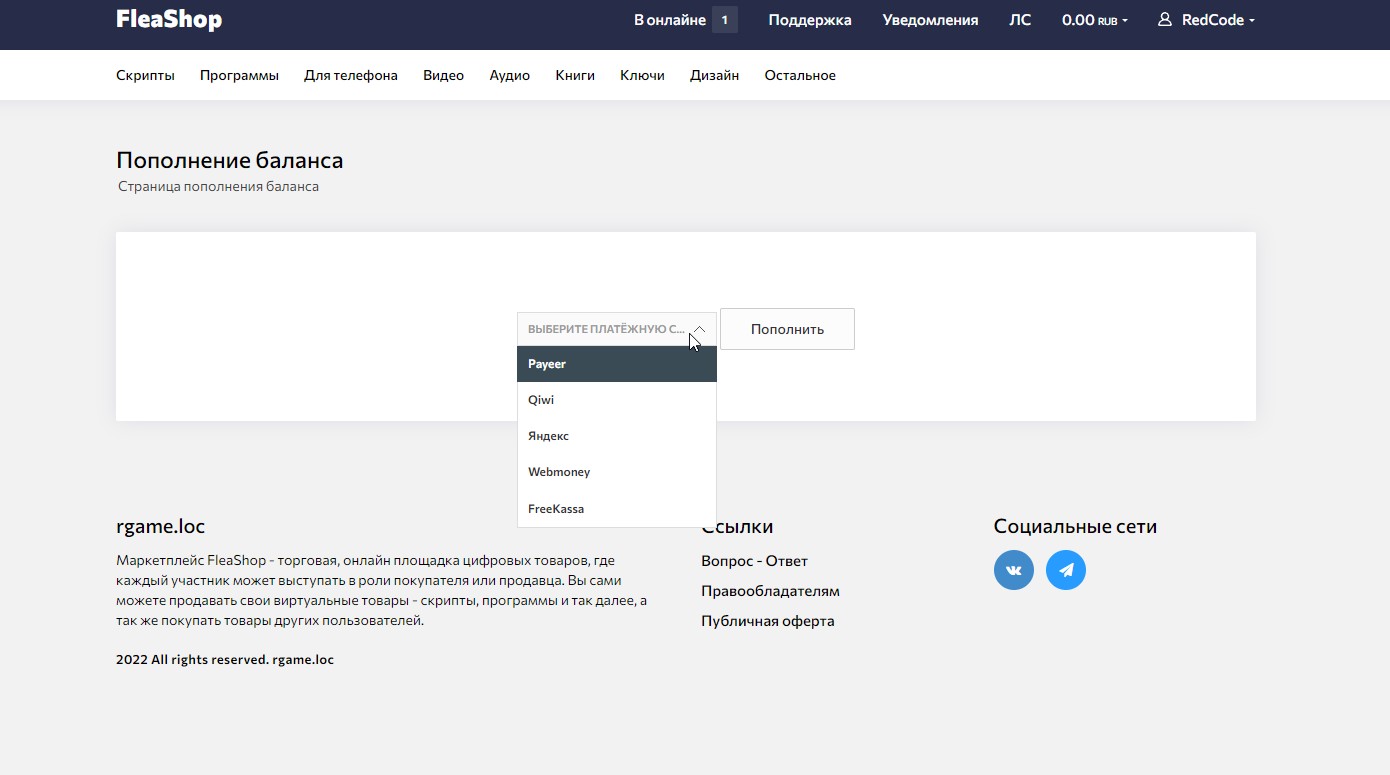This screenshot has height=775, width=1390.
Task: Open the Скрипты category
Action: (x=145, y=75)
